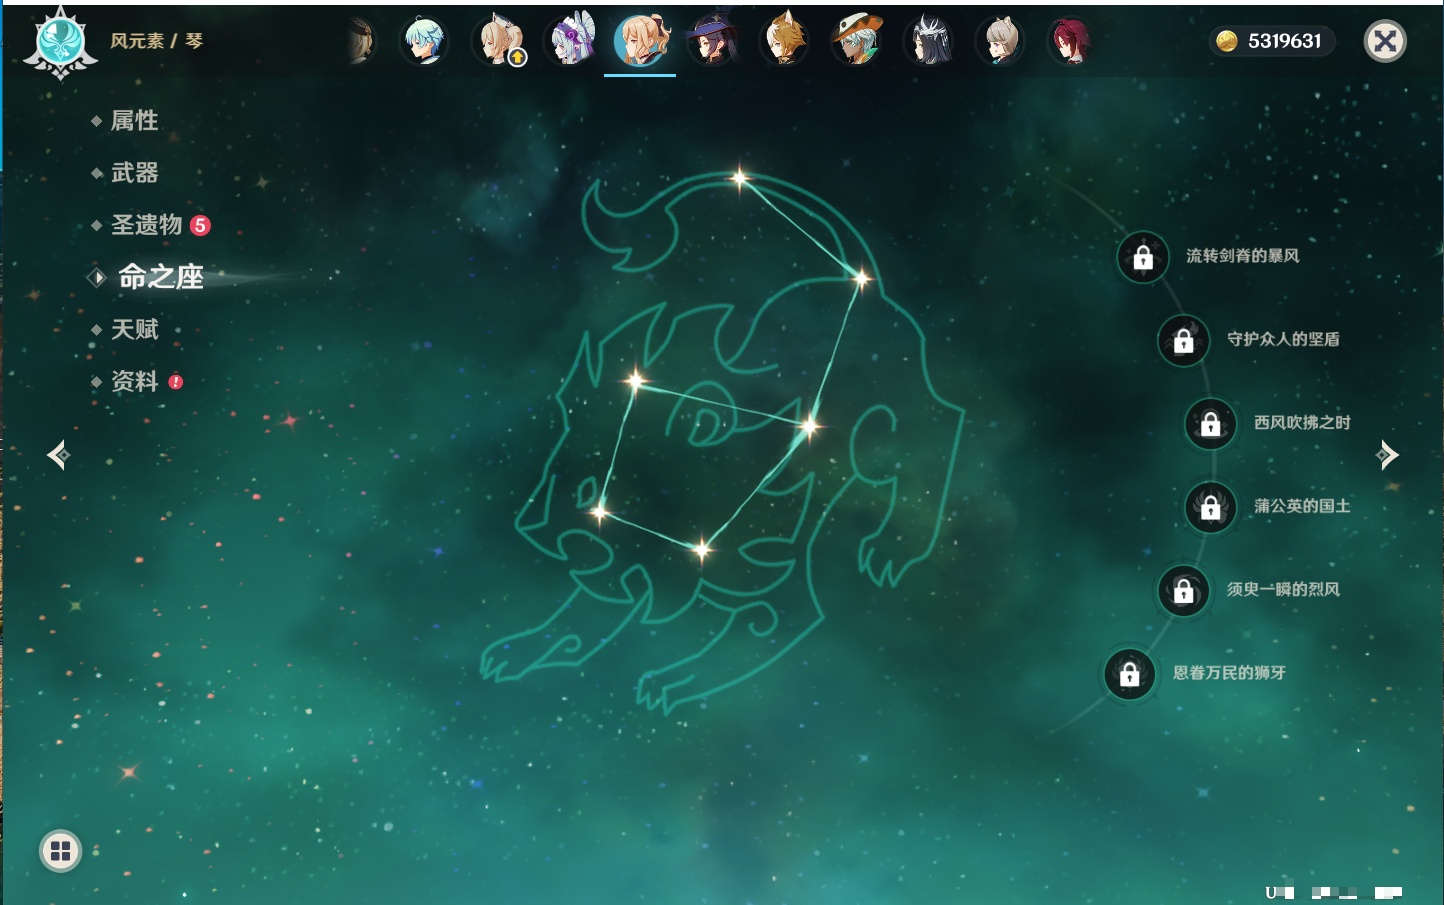The width and height of the screenshot is (1444, 905).
Task: Click the topmost star of the lion constellation
Action: pyautogui.click(x=740, y=179)
